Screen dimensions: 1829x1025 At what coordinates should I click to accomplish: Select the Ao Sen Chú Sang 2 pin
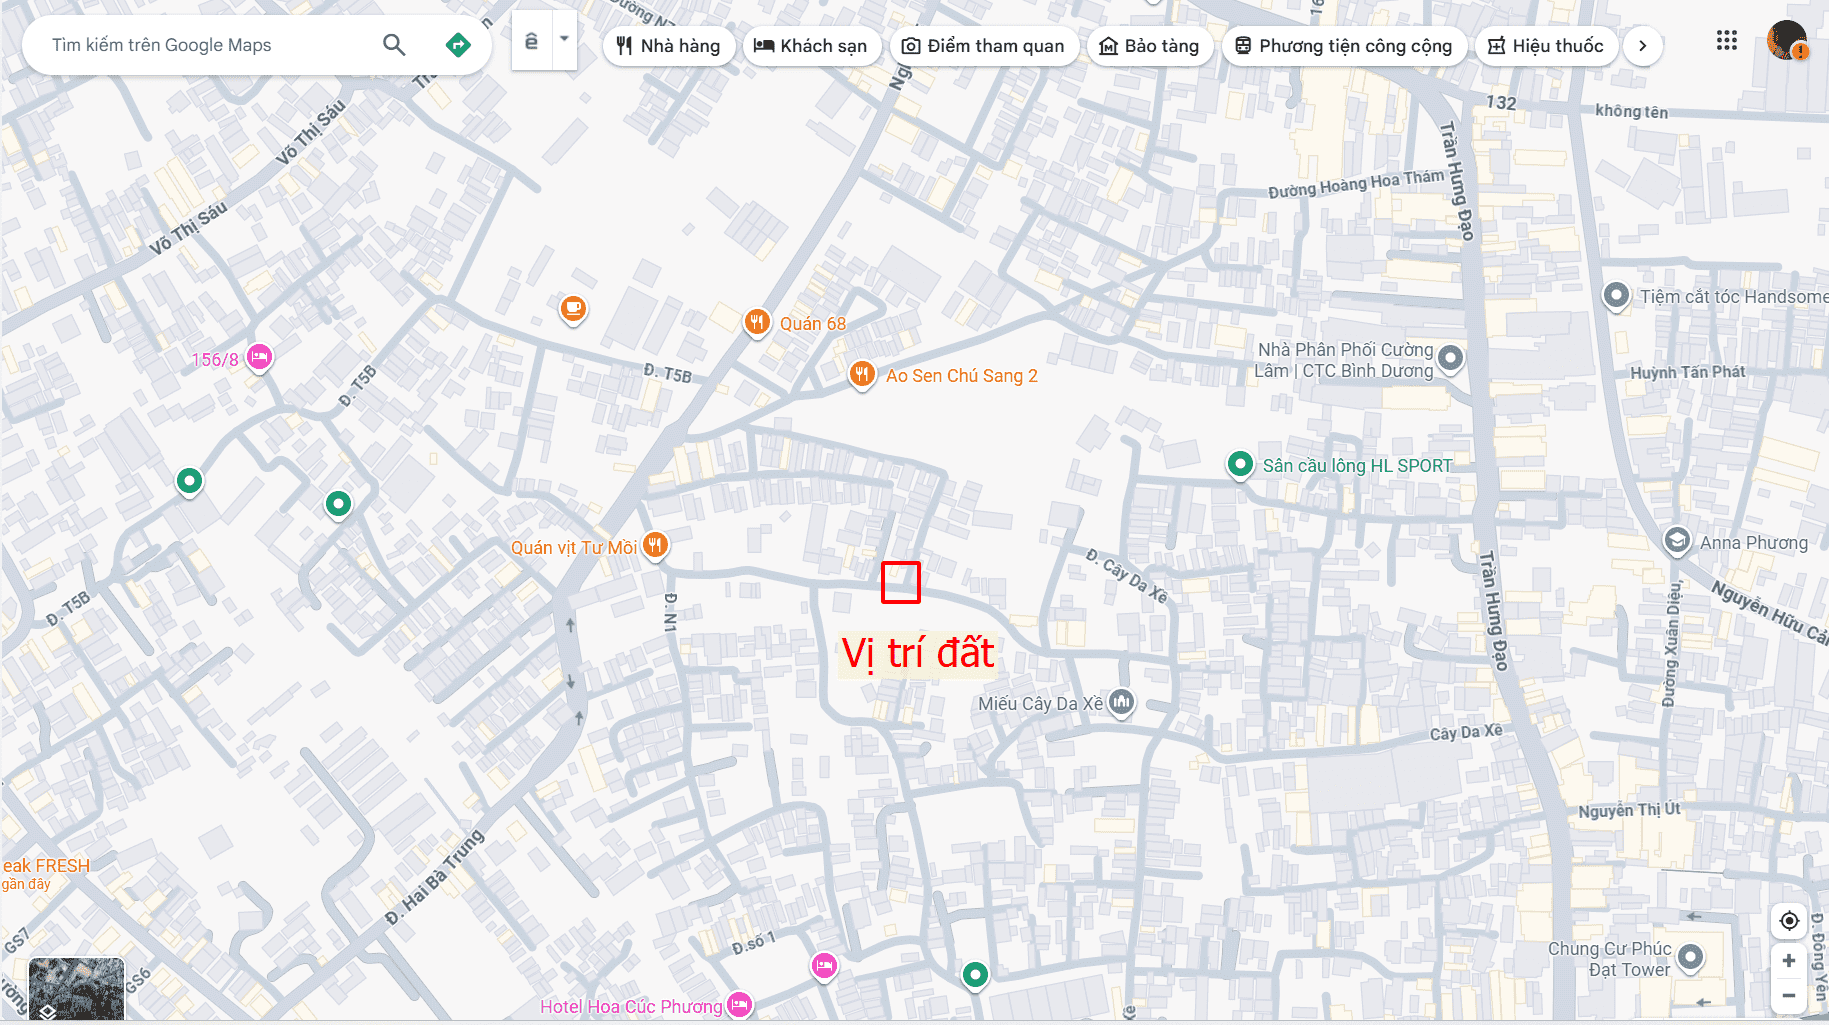[861, 374]
